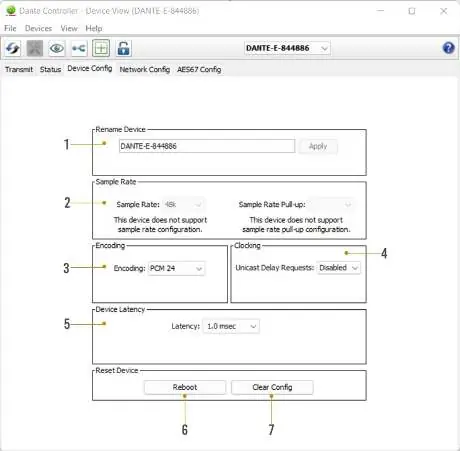Click the green plus toolbar icon
Image resolution: width=460 pixels, height=451 pixels.
(101, 49)
